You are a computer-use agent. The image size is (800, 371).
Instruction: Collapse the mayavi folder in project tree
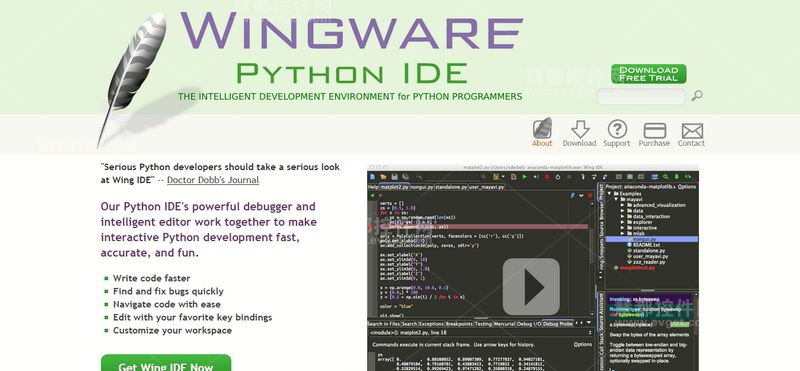616,200
